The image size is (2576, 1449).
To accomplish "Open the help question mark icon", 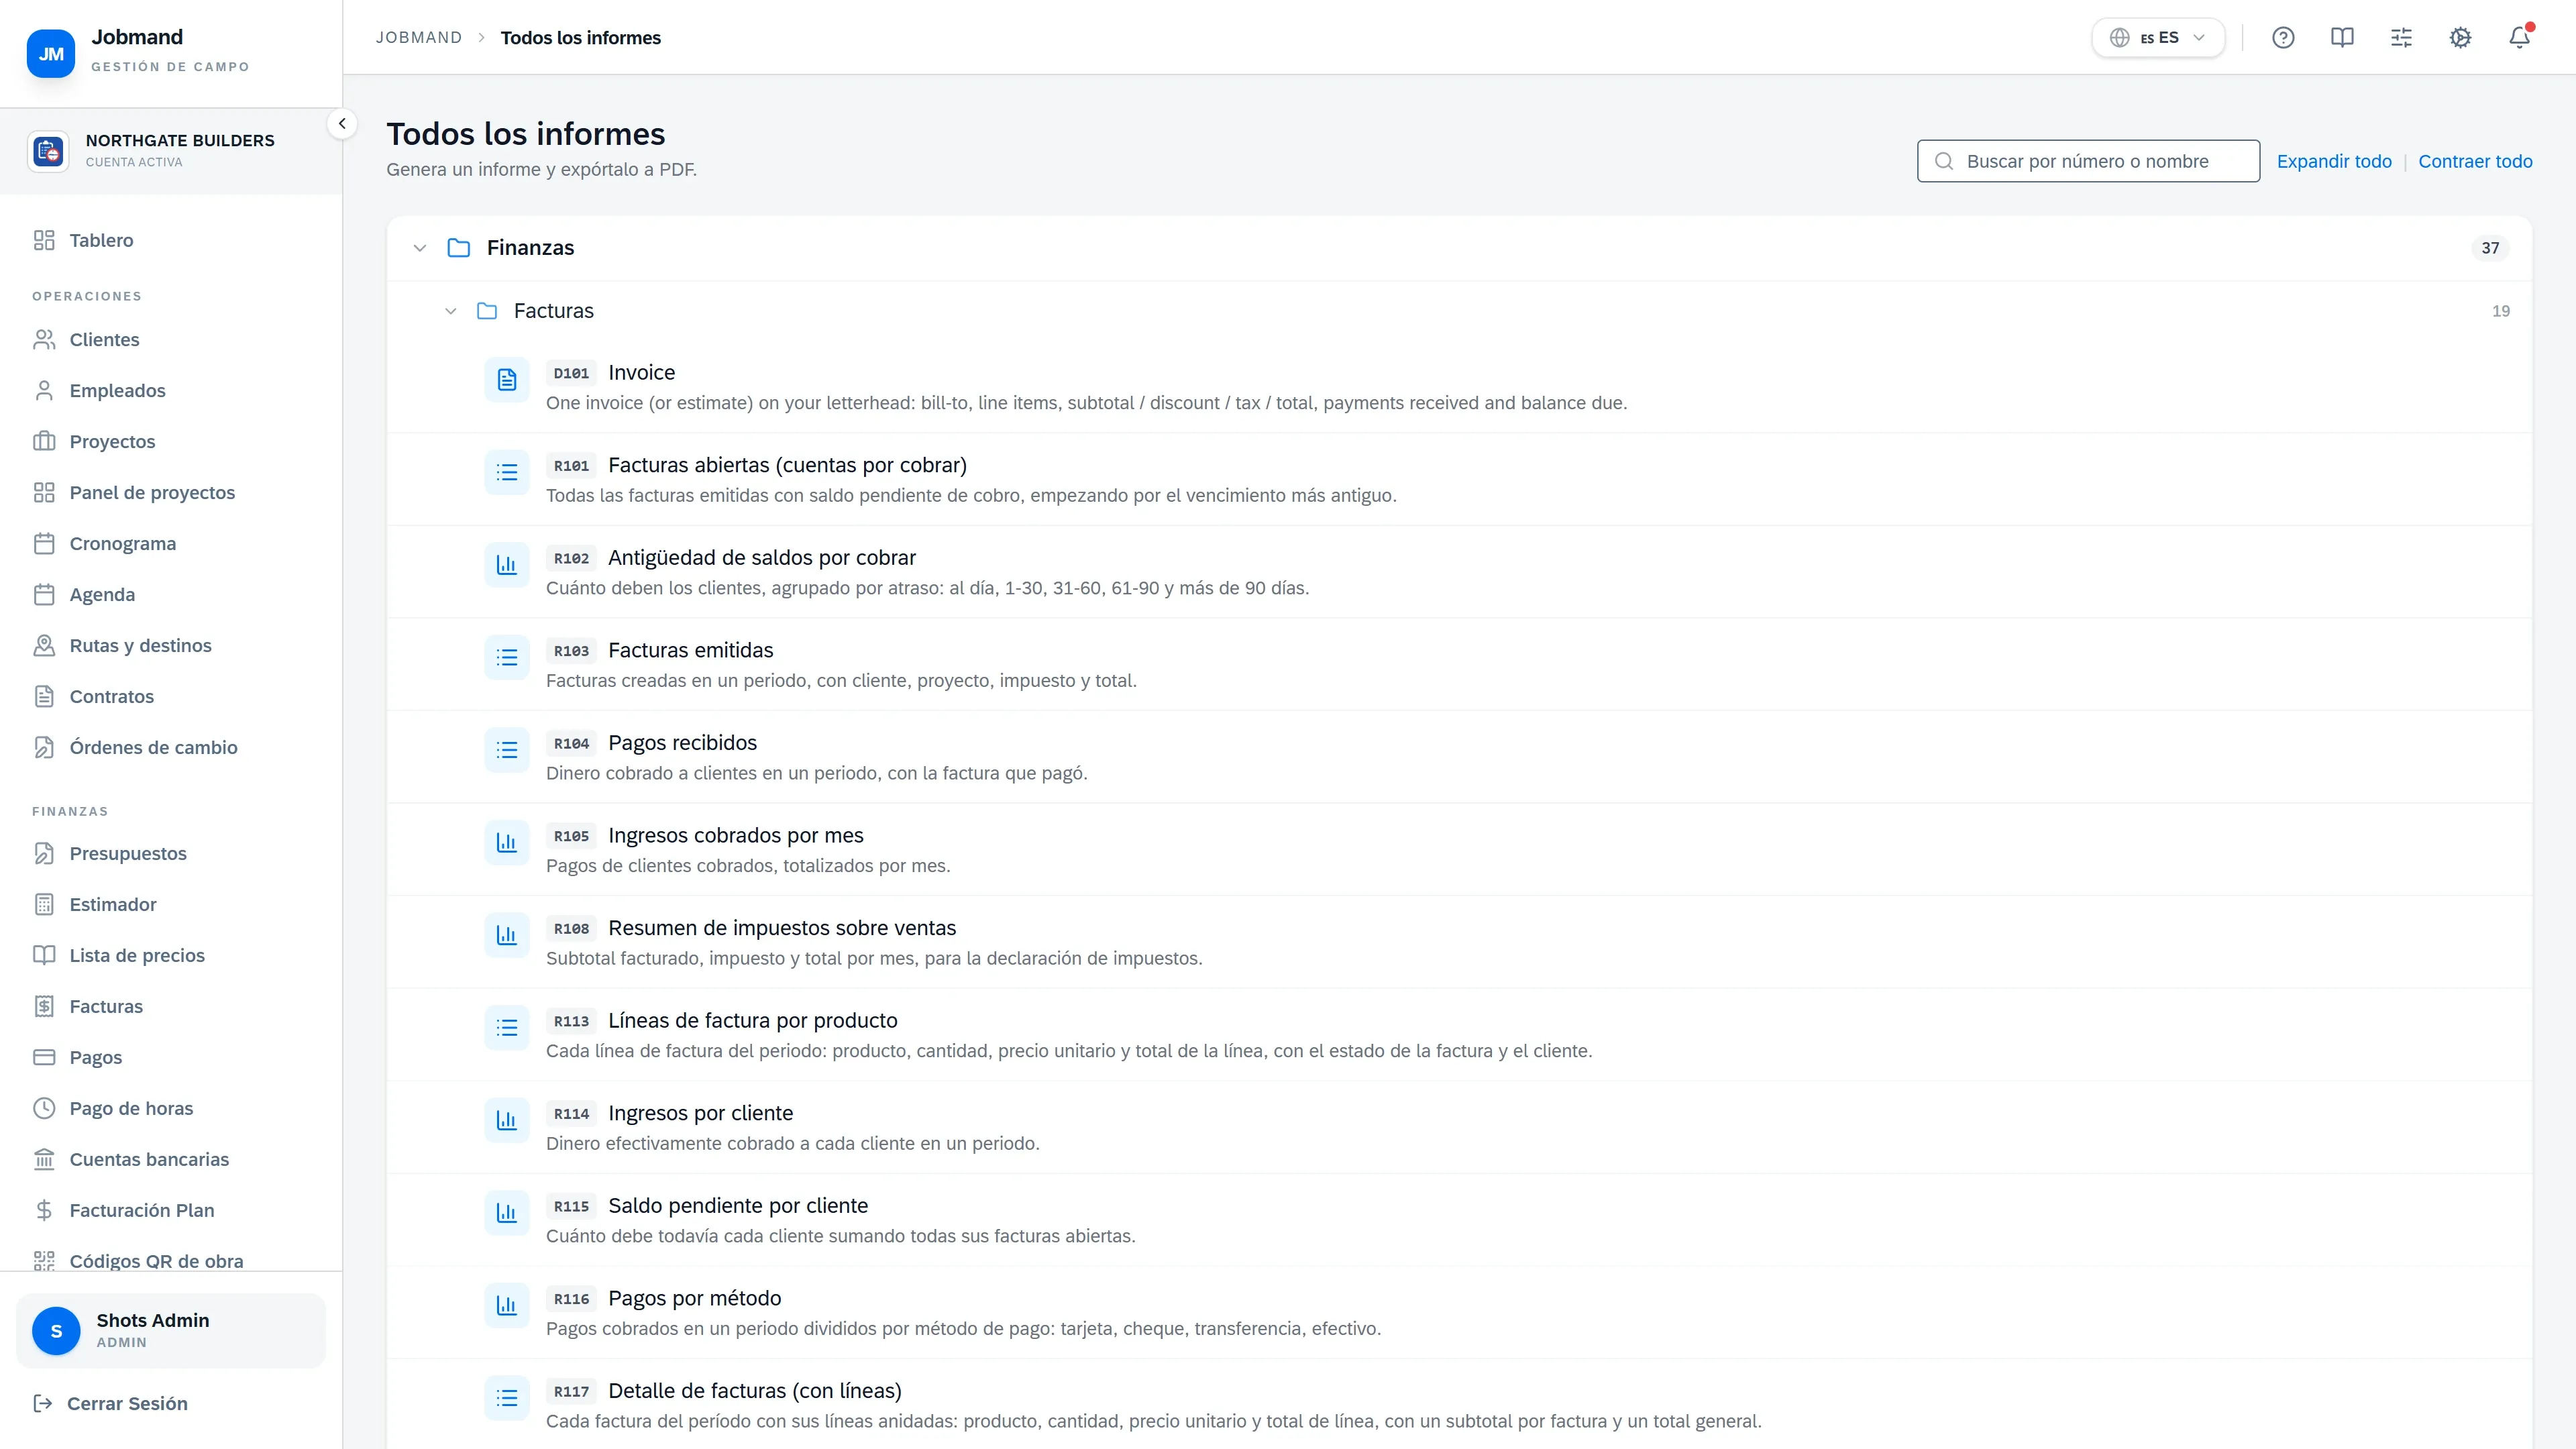I will [x=2283, y=38].
